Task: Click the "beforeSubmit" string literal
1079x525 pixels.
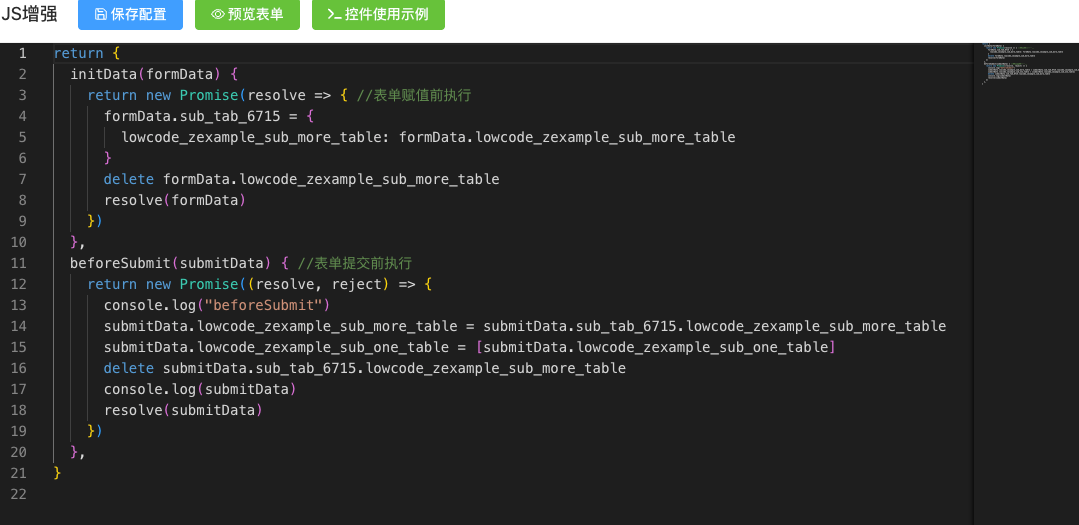Action: (x=266, y=305)
